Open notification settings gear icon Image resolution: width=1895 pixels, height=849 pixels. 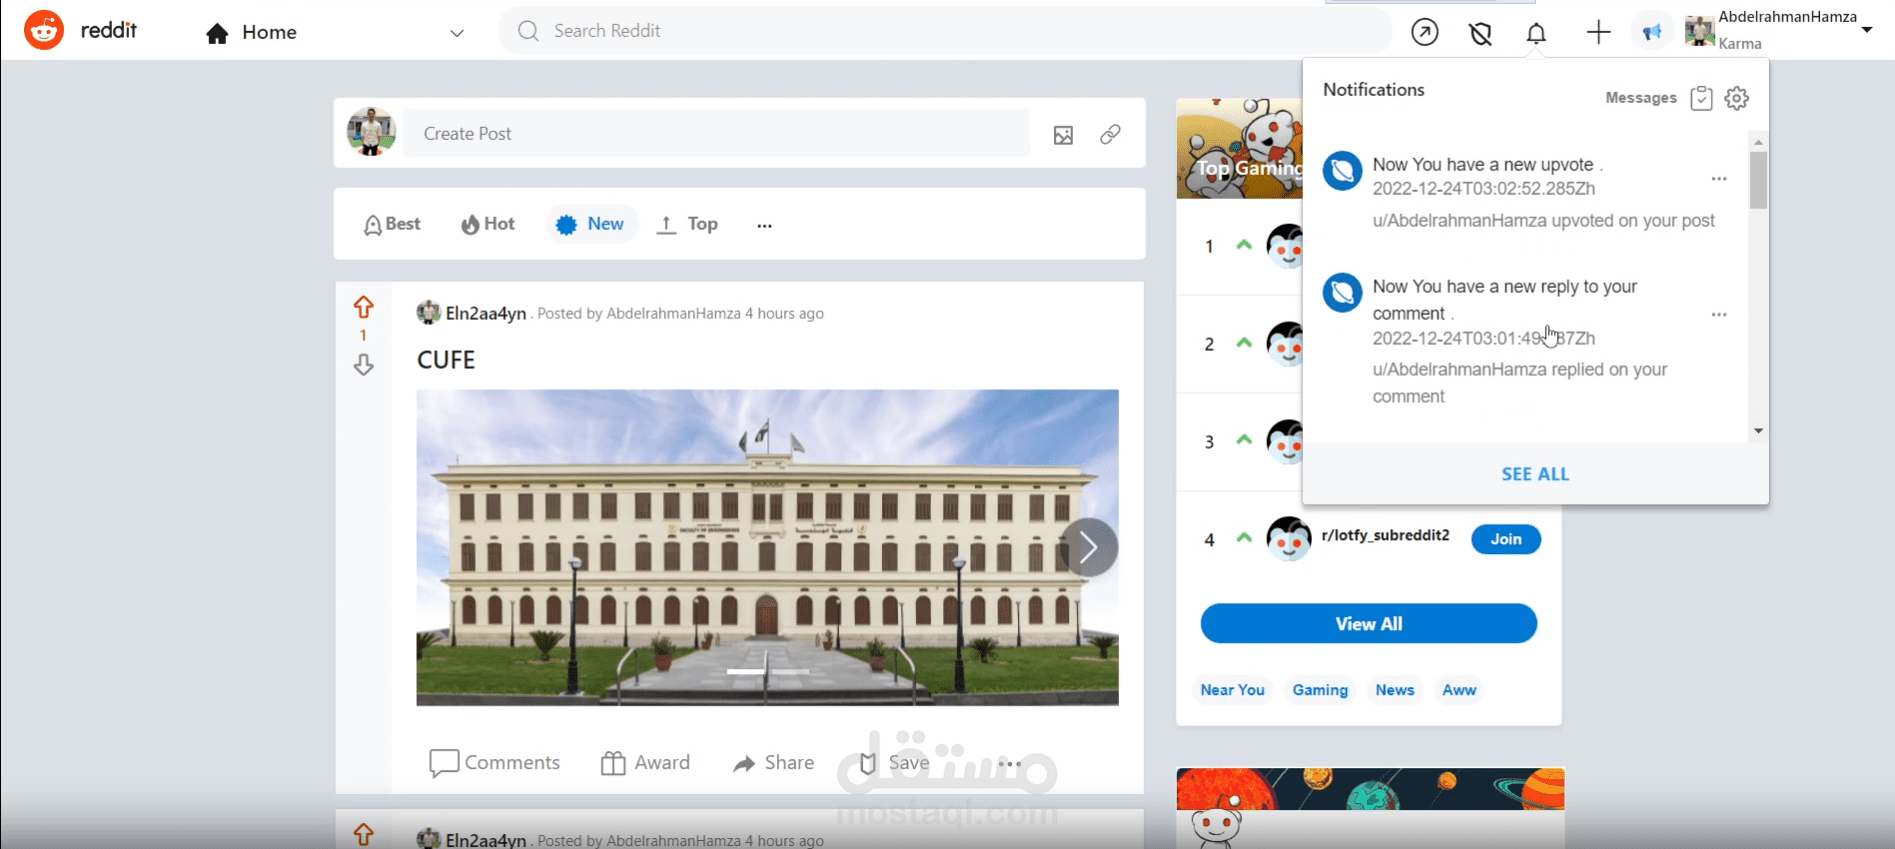1737,98
